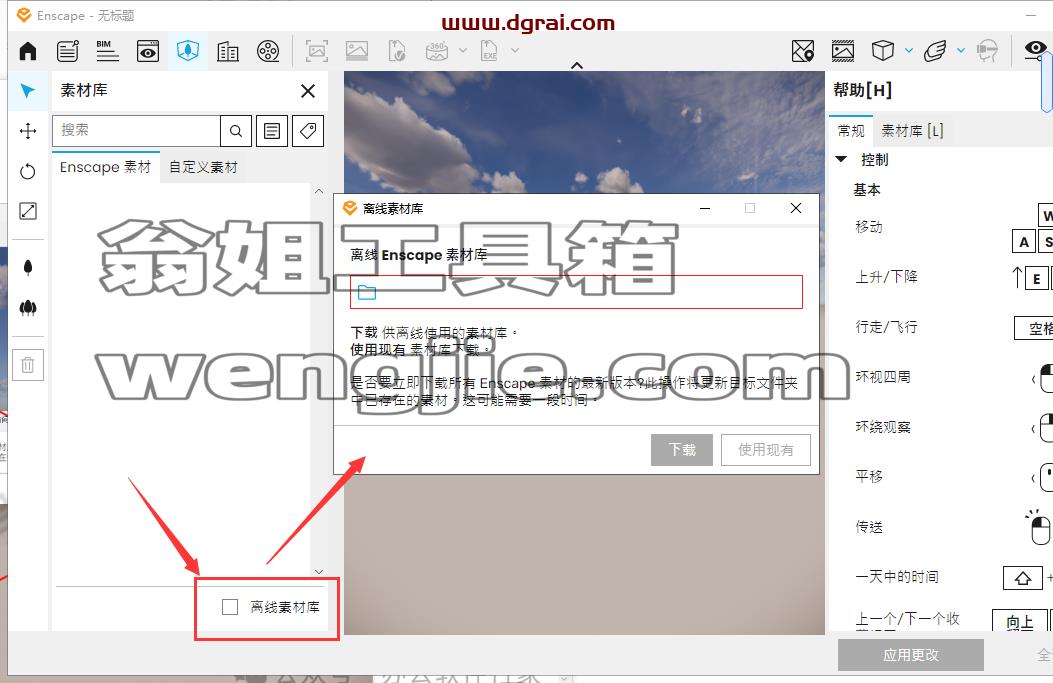Click the folder icon in offline library dialog
The width and height of the screenshot is (1053, 683).
(x=367, y=292)
